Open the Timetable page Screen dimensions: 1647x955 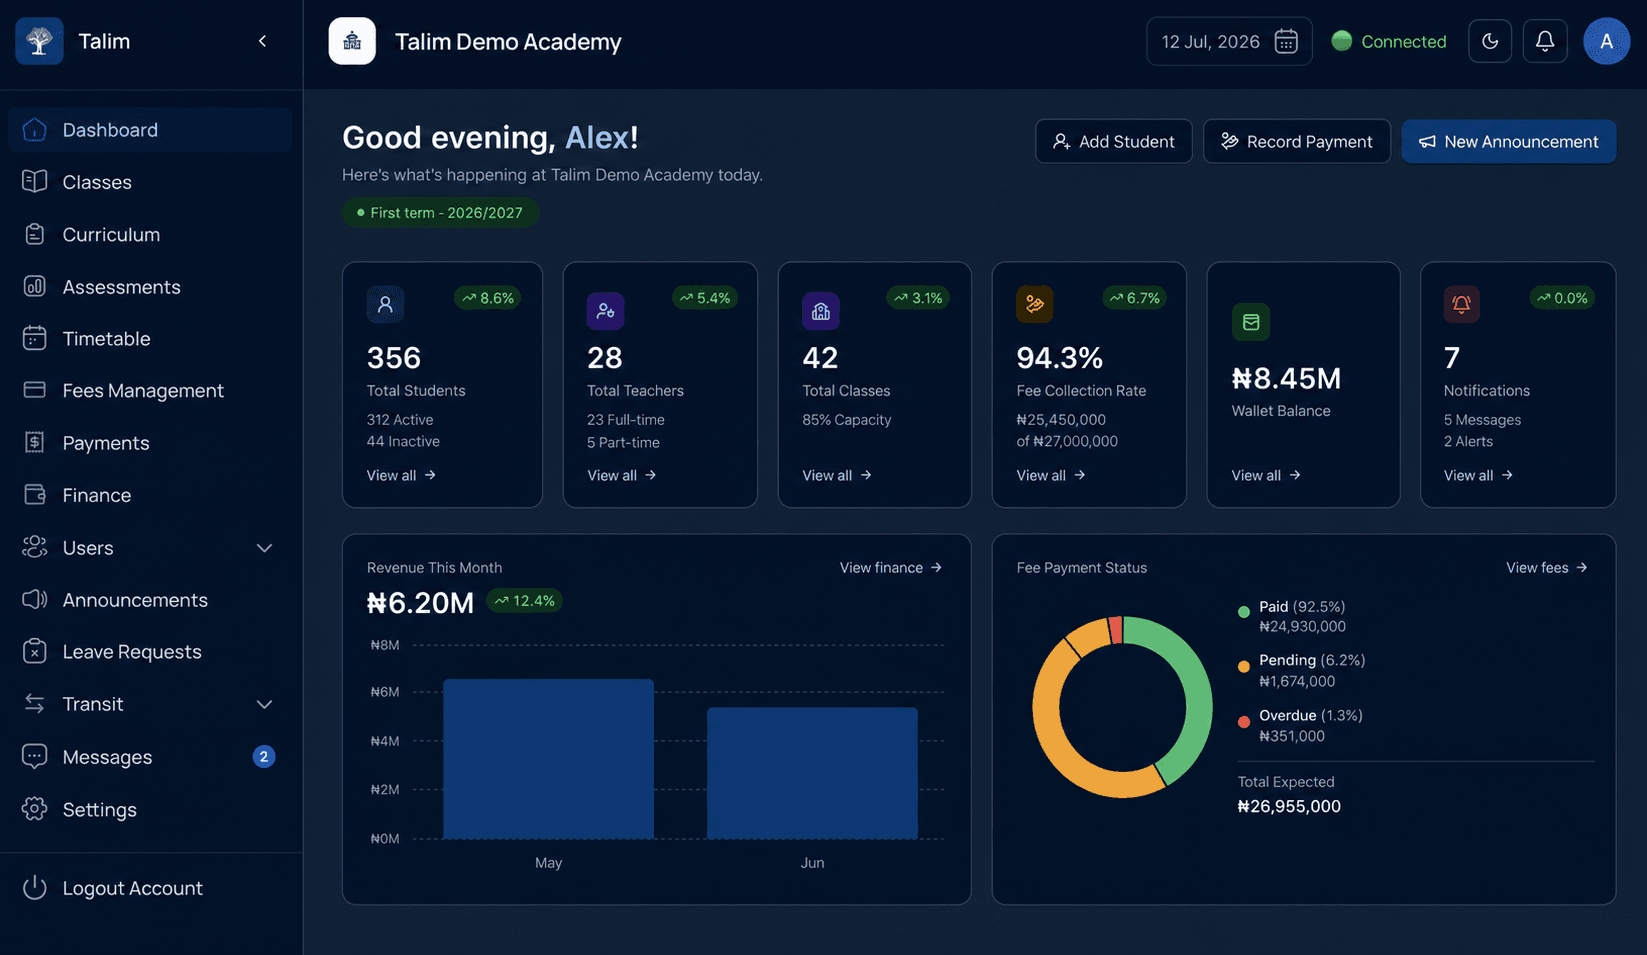click(x=150, y=339)
